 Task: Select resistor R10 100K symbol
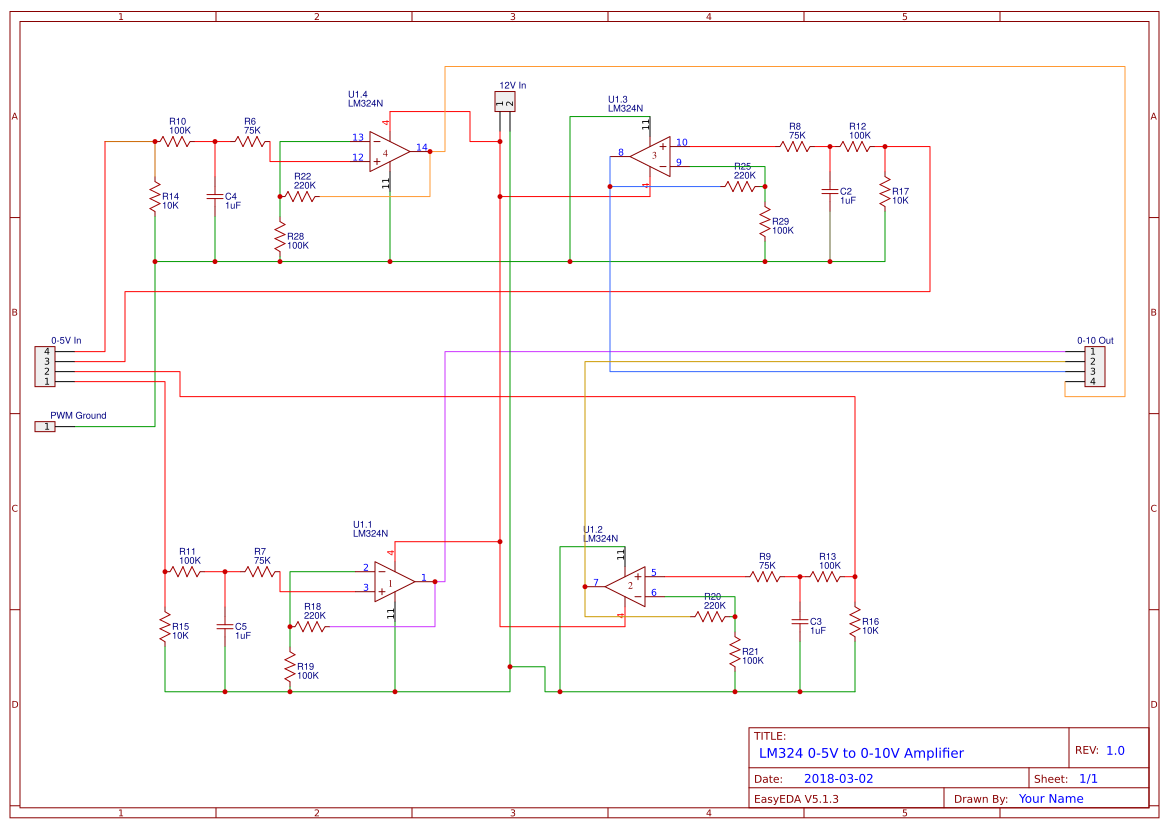(176, 143)
